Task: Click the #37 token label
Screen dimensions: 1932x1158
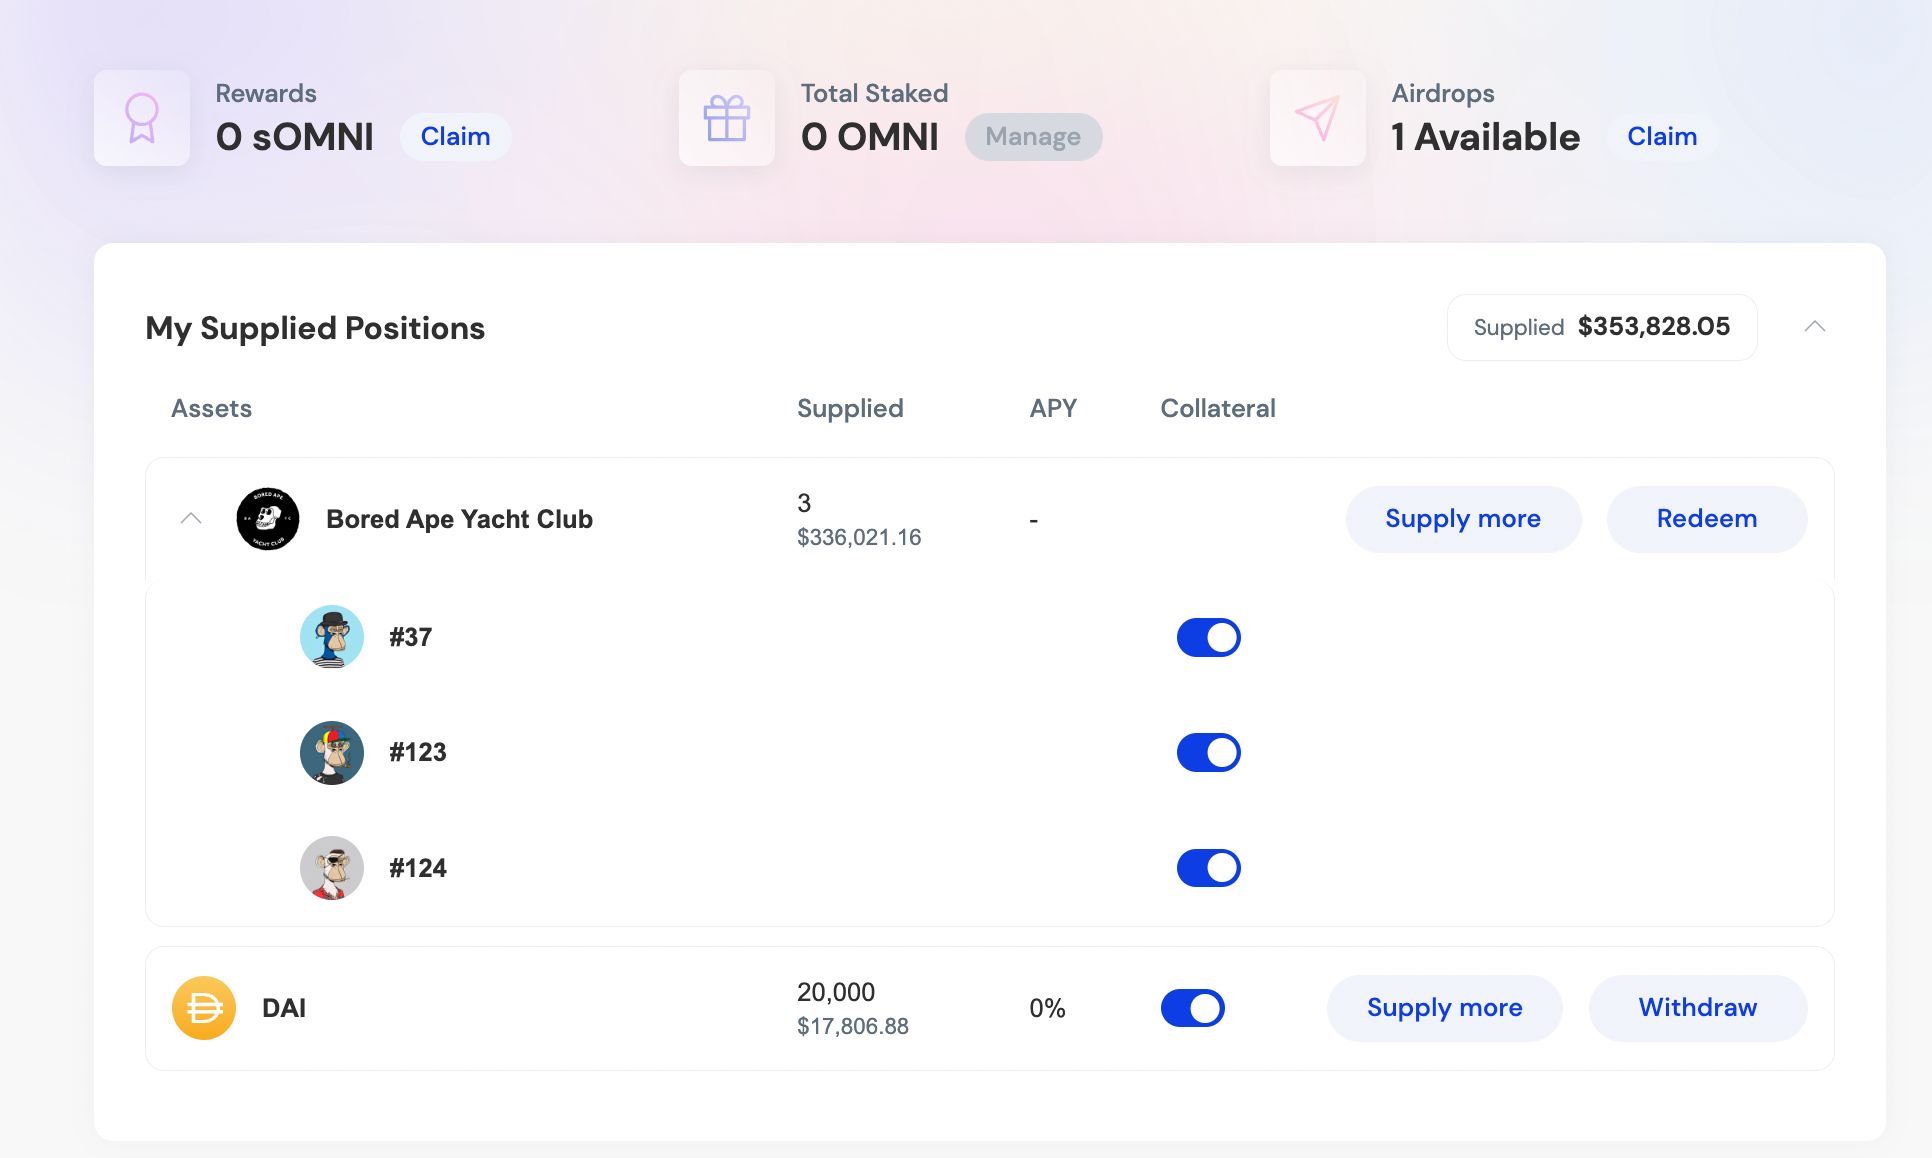Action: click(411, 637)
